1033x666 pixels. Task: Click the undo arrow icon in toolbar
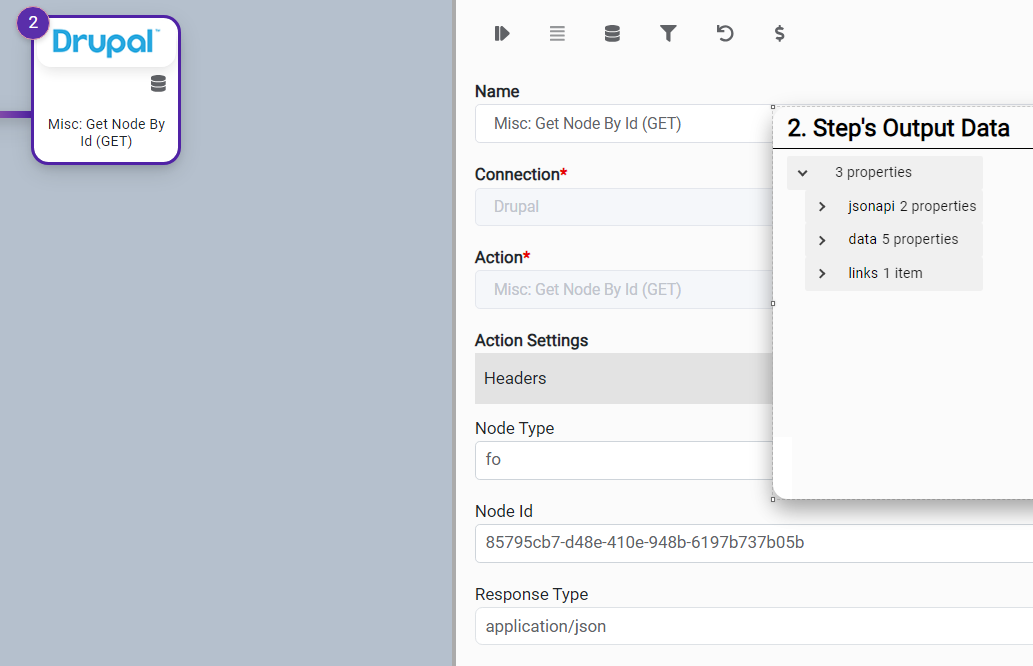coord(725,34)
